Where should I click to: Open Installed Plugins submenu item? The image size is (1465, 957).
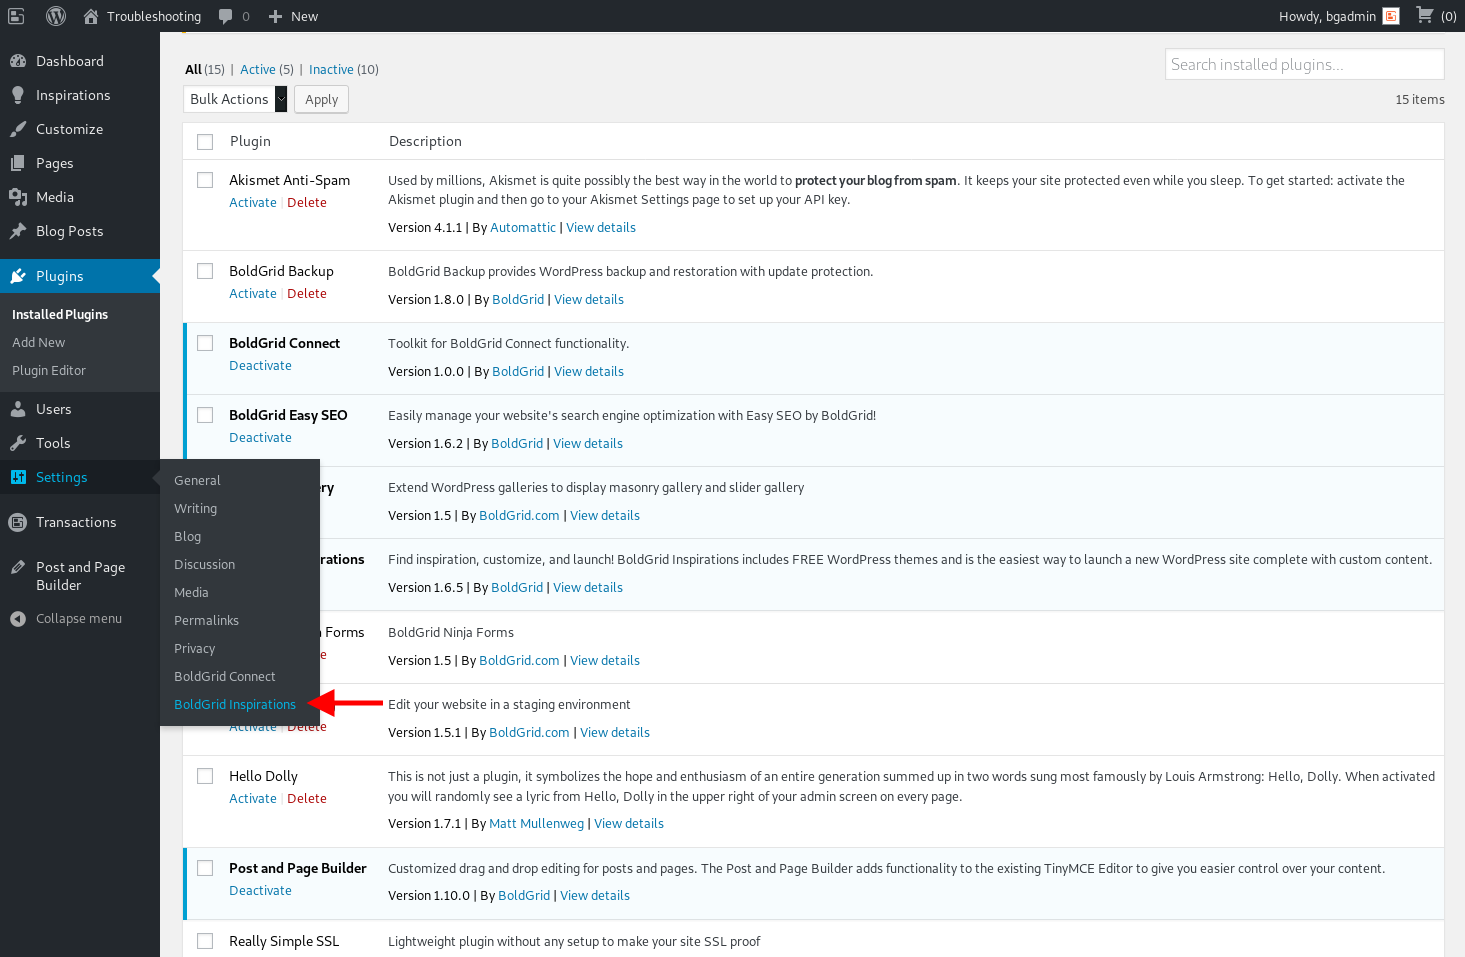click(60, 314)
